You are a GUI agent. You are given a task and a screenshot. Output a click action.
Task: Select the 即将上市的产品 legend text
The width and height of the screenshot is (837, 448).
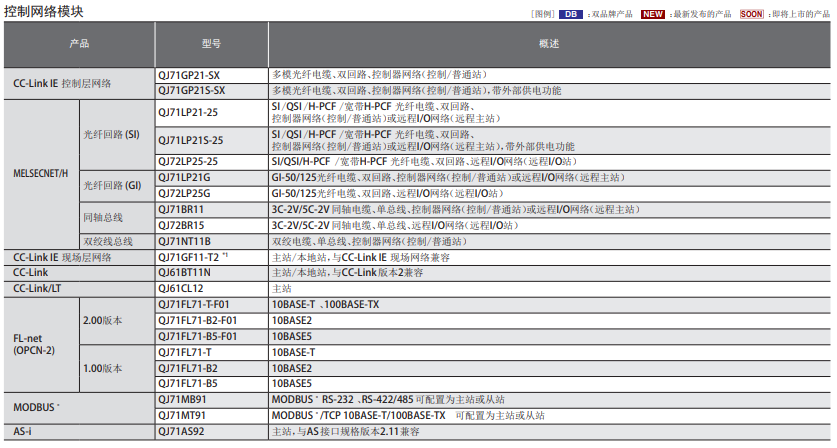coord(801,14)
